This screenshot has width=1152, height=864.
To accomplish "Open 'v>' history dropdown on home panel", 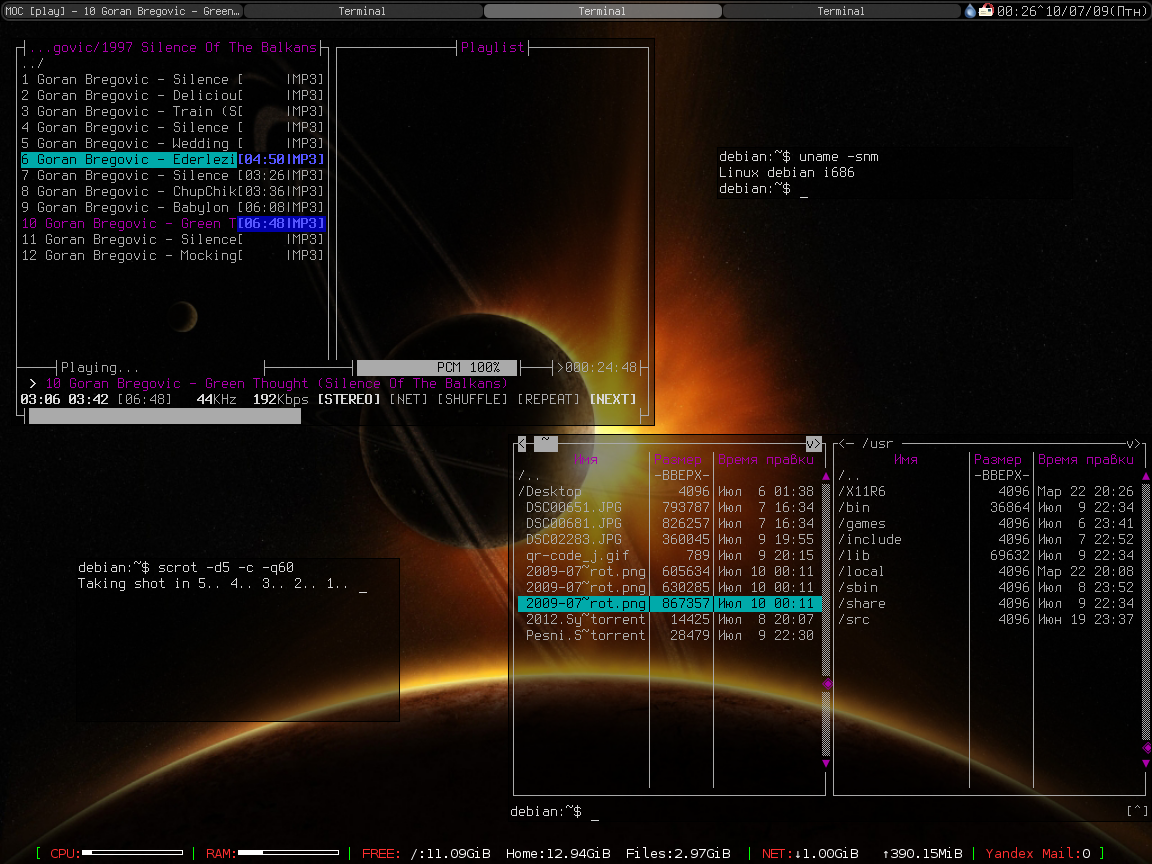I will (813, 443).
